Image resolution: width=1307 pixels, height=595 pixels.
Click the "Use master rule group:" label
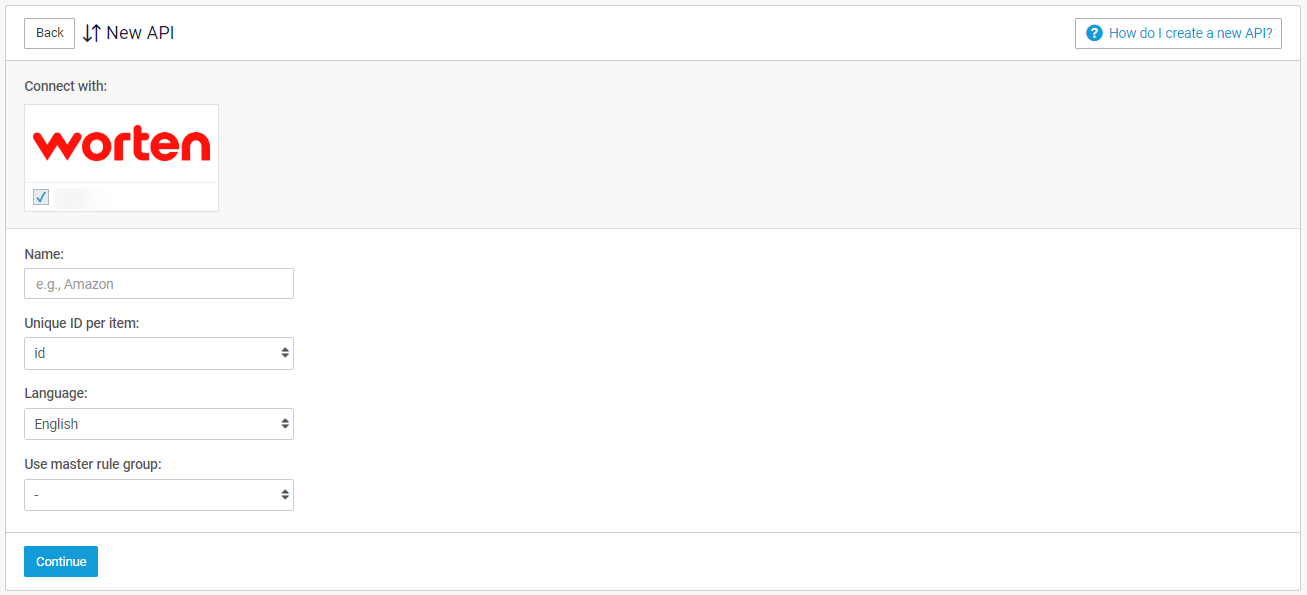tap(92, 464)
